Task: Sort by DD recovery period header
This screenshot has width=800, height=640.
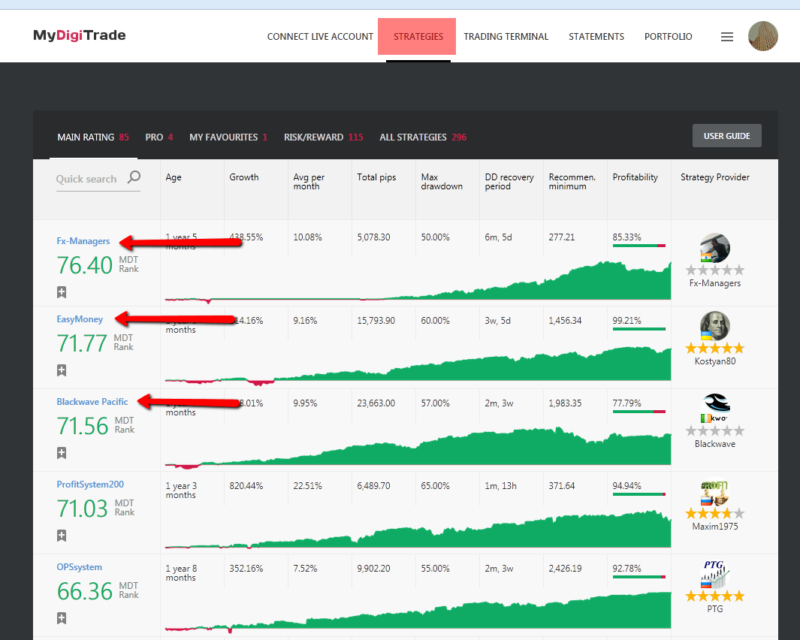Action: [509, 182]
